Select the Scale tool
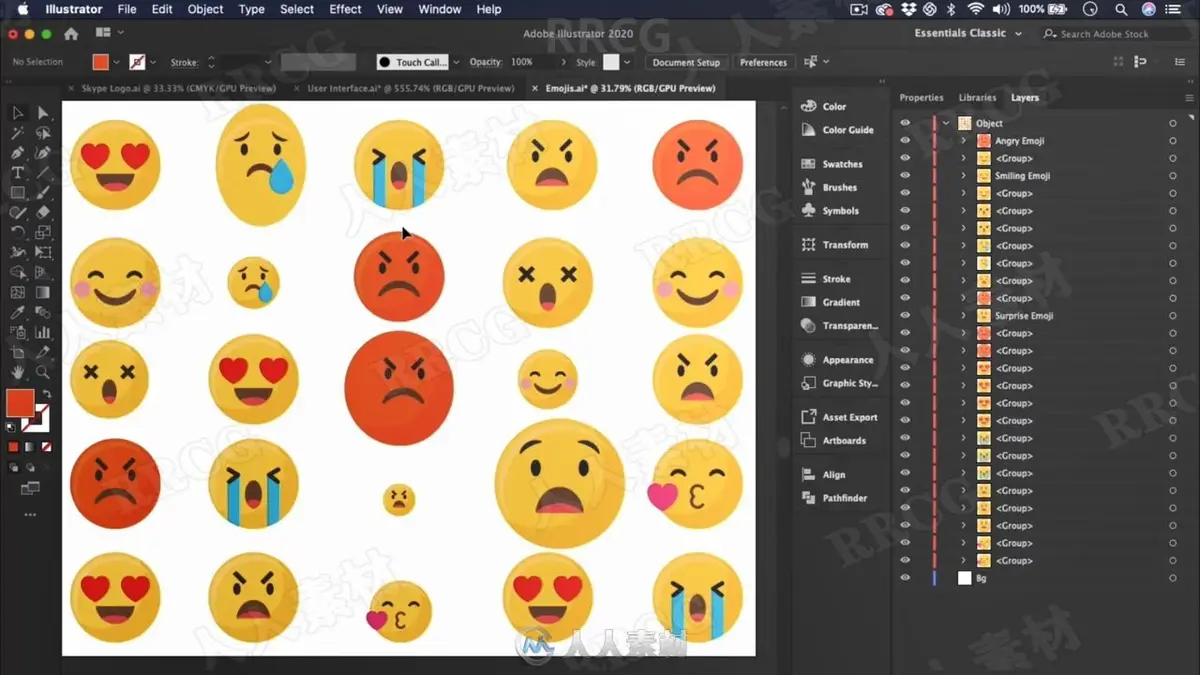The width and height of the screenshot is (1200, 675). [x=43, y=233]
